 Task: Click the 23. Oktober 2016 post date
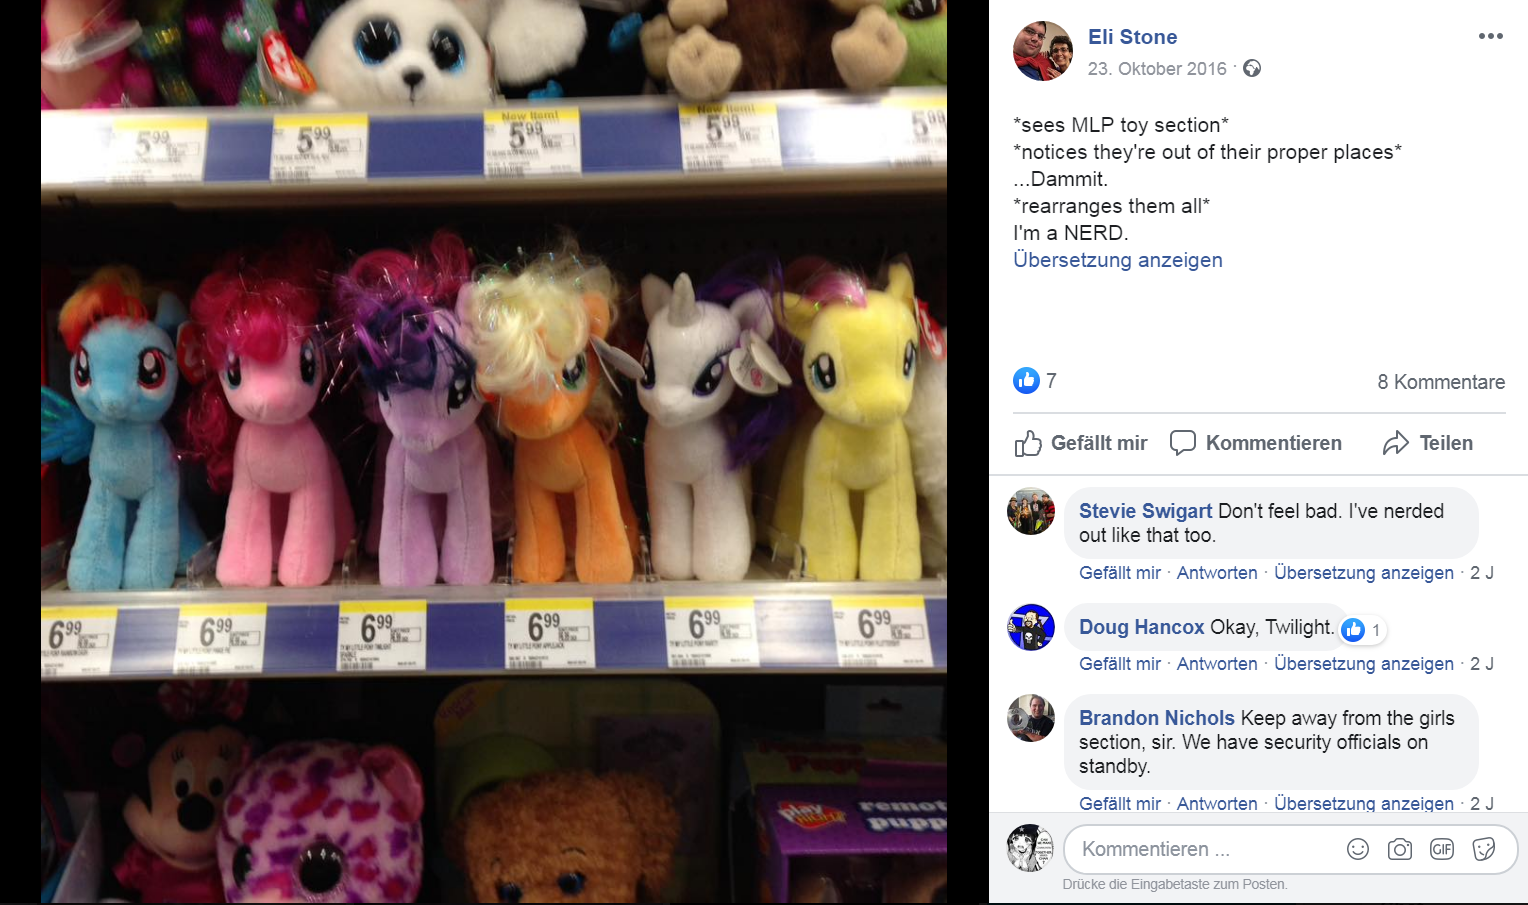(x=1157, y=69)
